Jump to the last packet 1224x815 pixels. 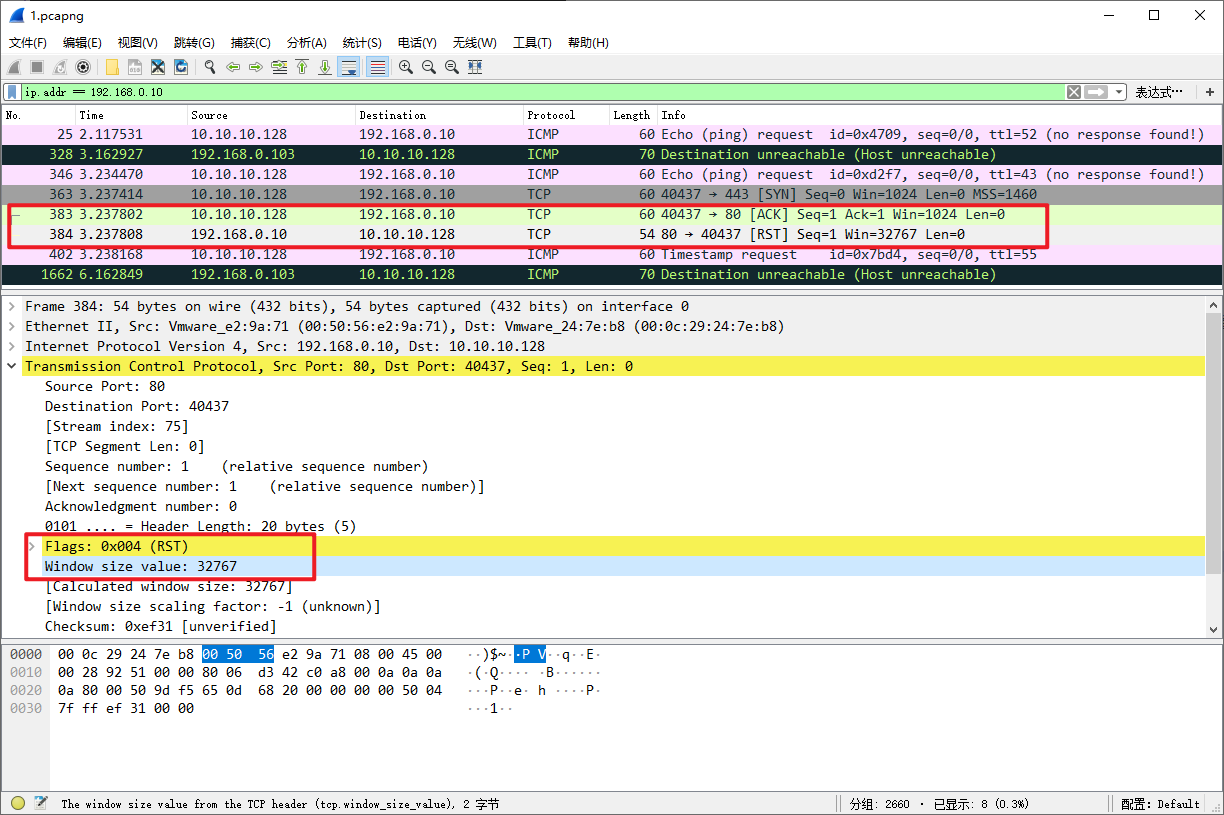click(325, 67)
